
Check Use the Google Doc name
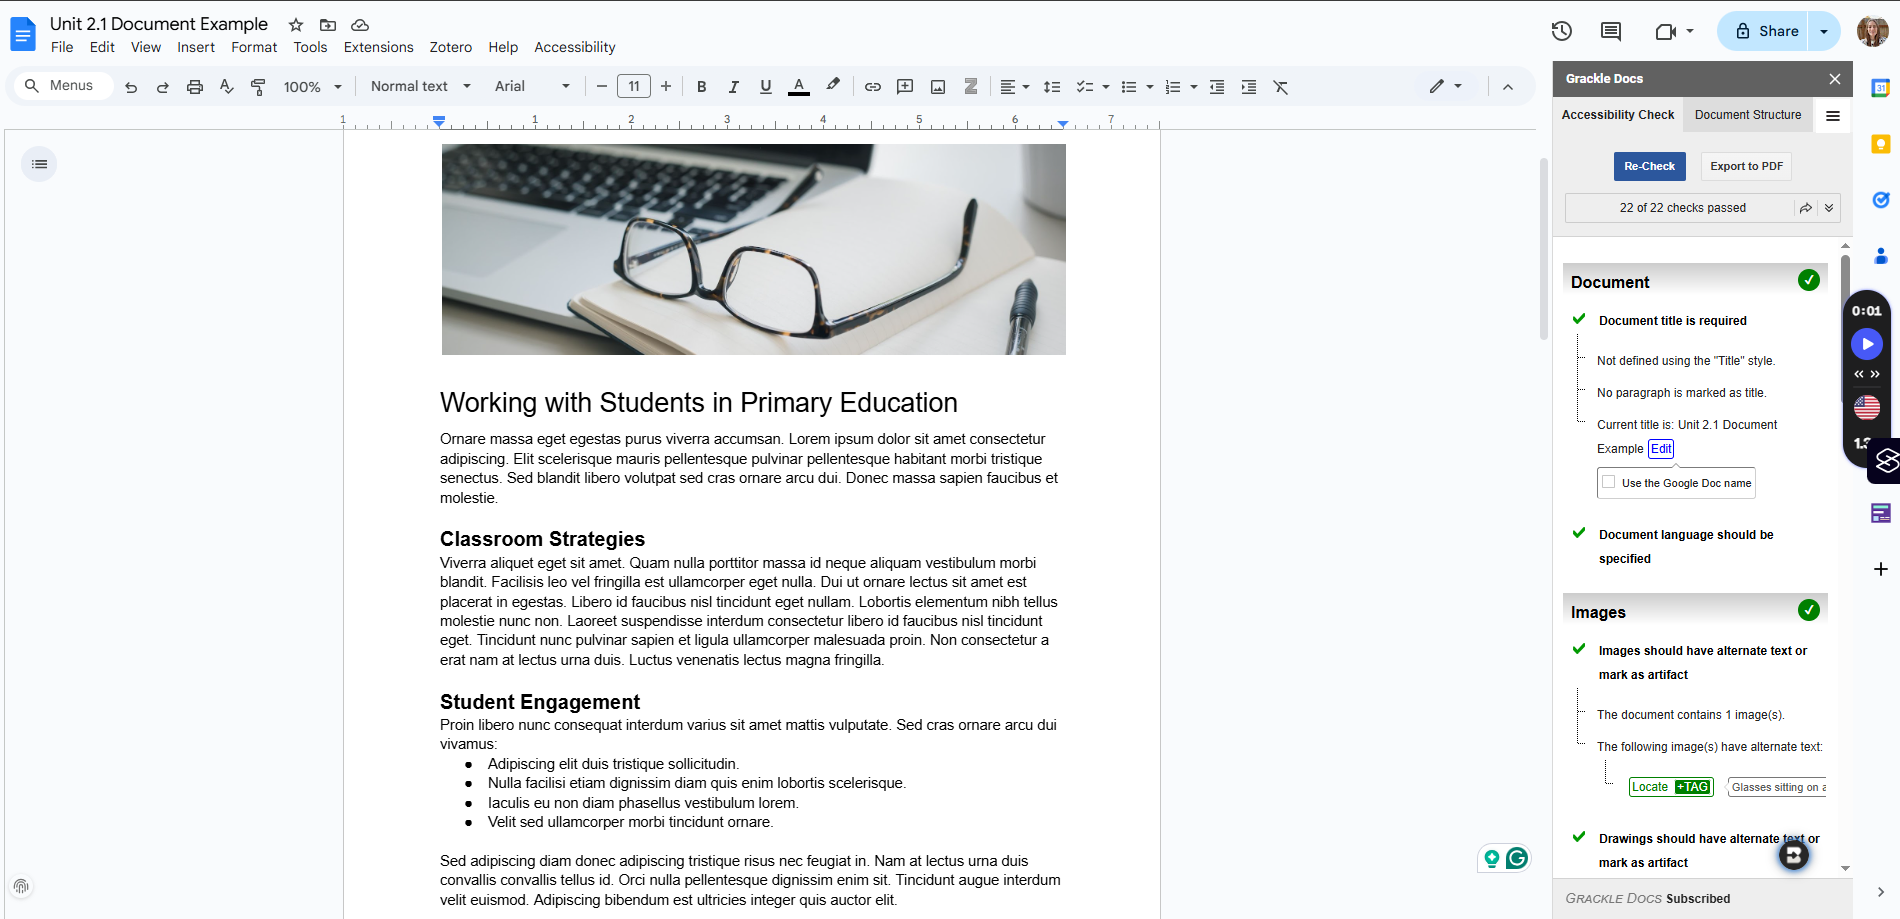[x=1609, y=482]
